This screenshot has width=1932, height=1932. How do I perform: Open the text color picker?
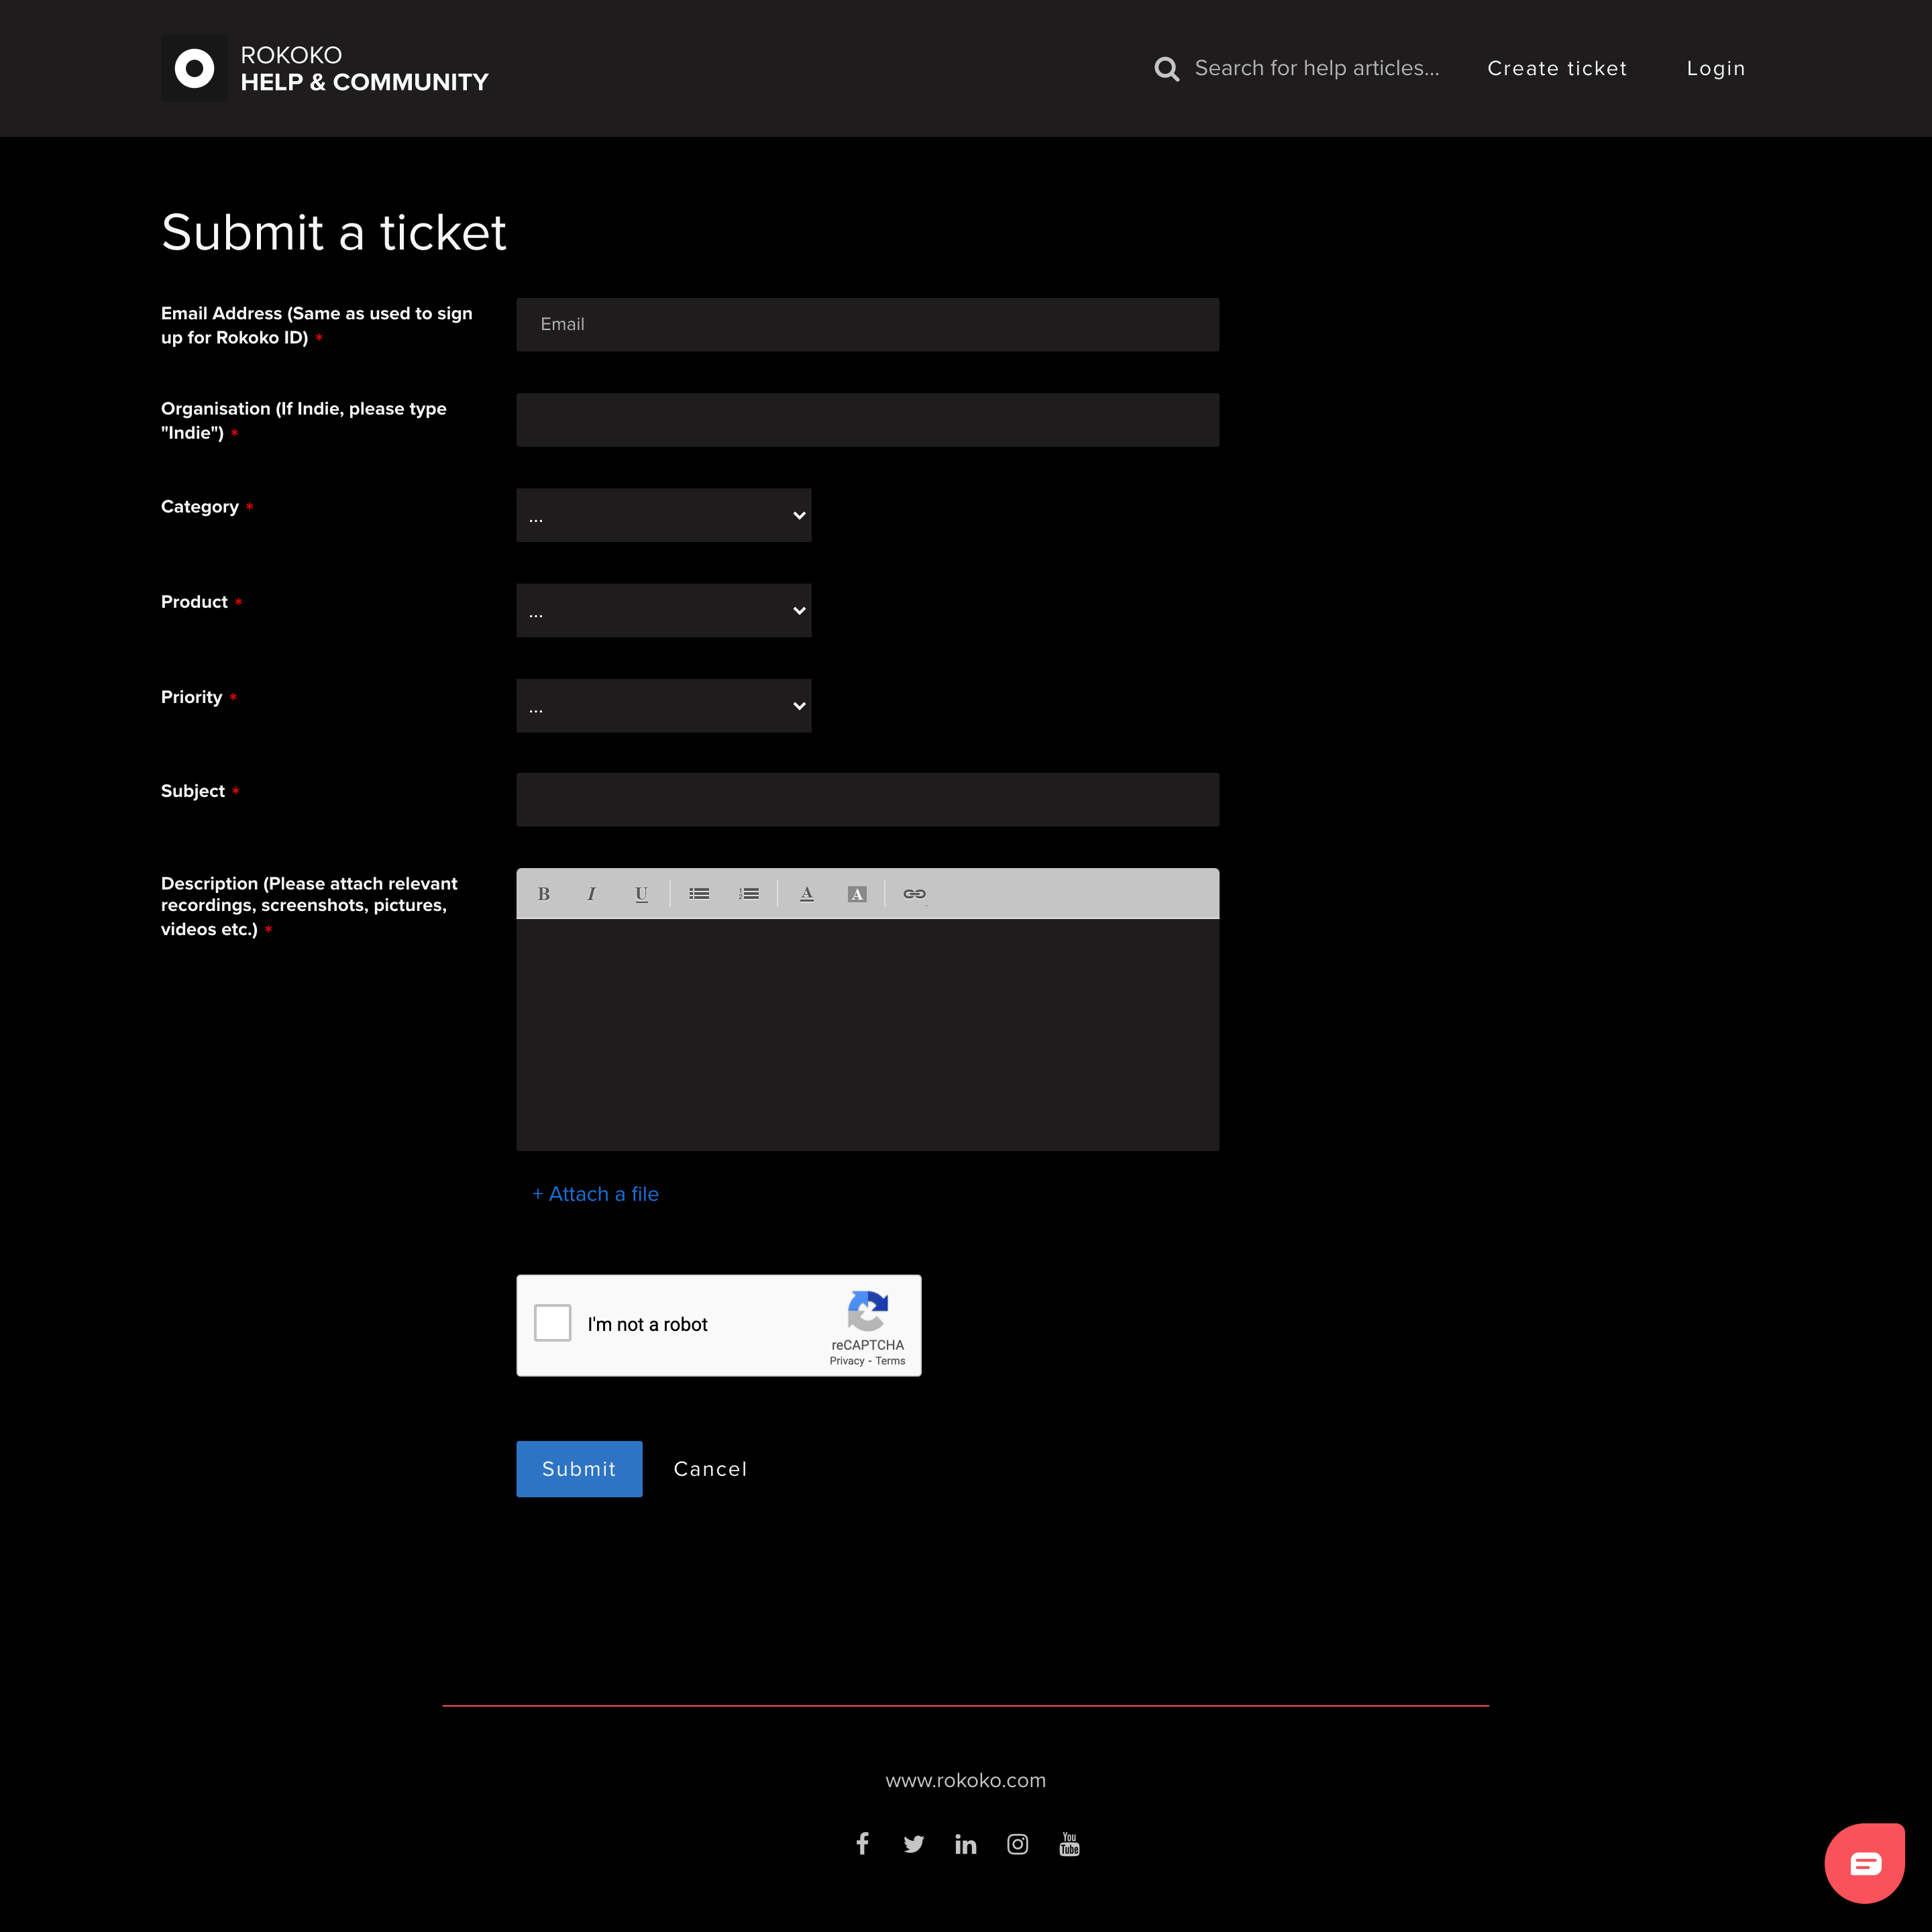[x=807, y=894]
